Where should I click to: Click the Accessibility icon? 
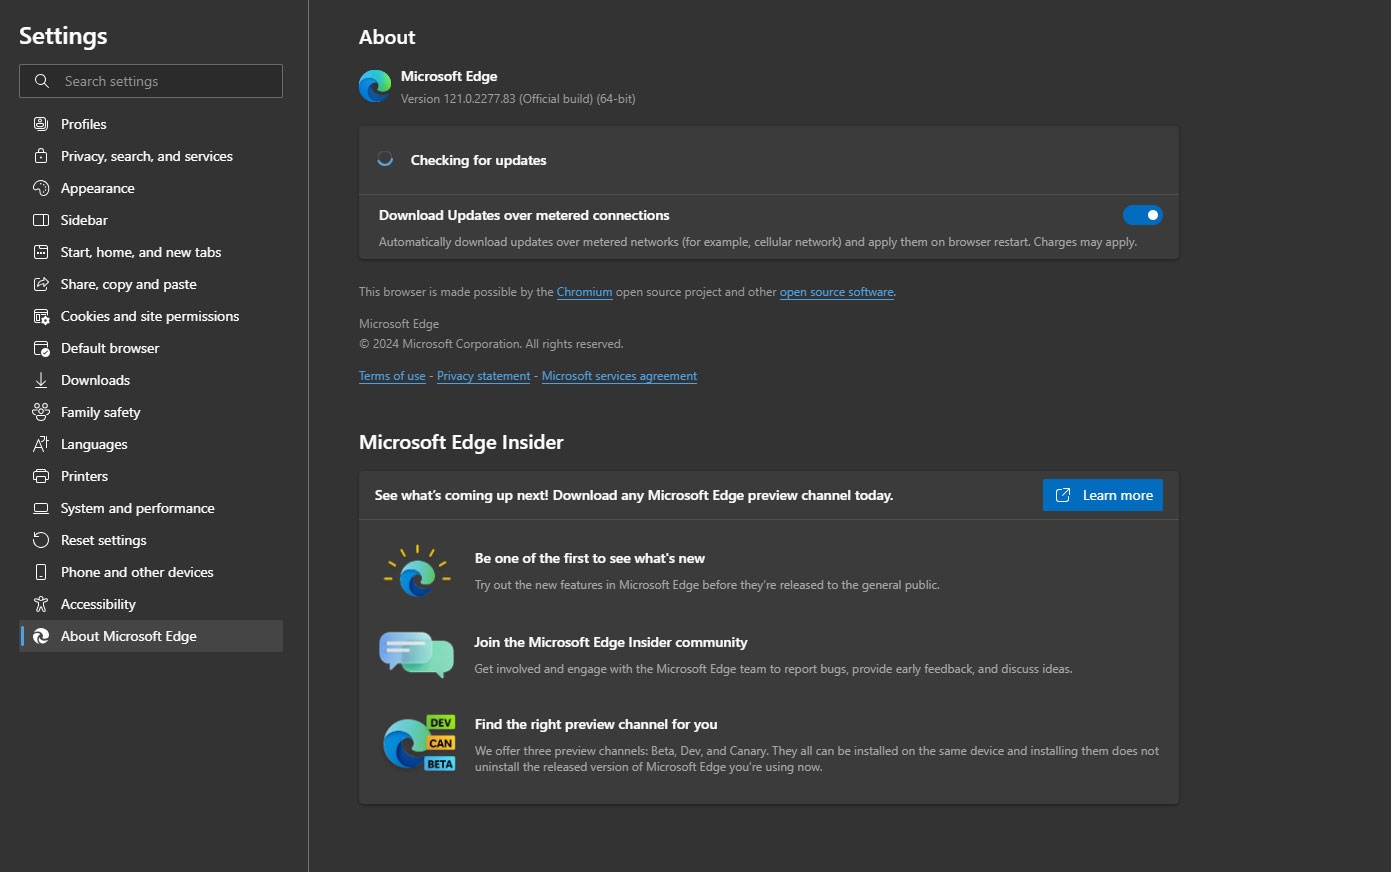point(40,604)
